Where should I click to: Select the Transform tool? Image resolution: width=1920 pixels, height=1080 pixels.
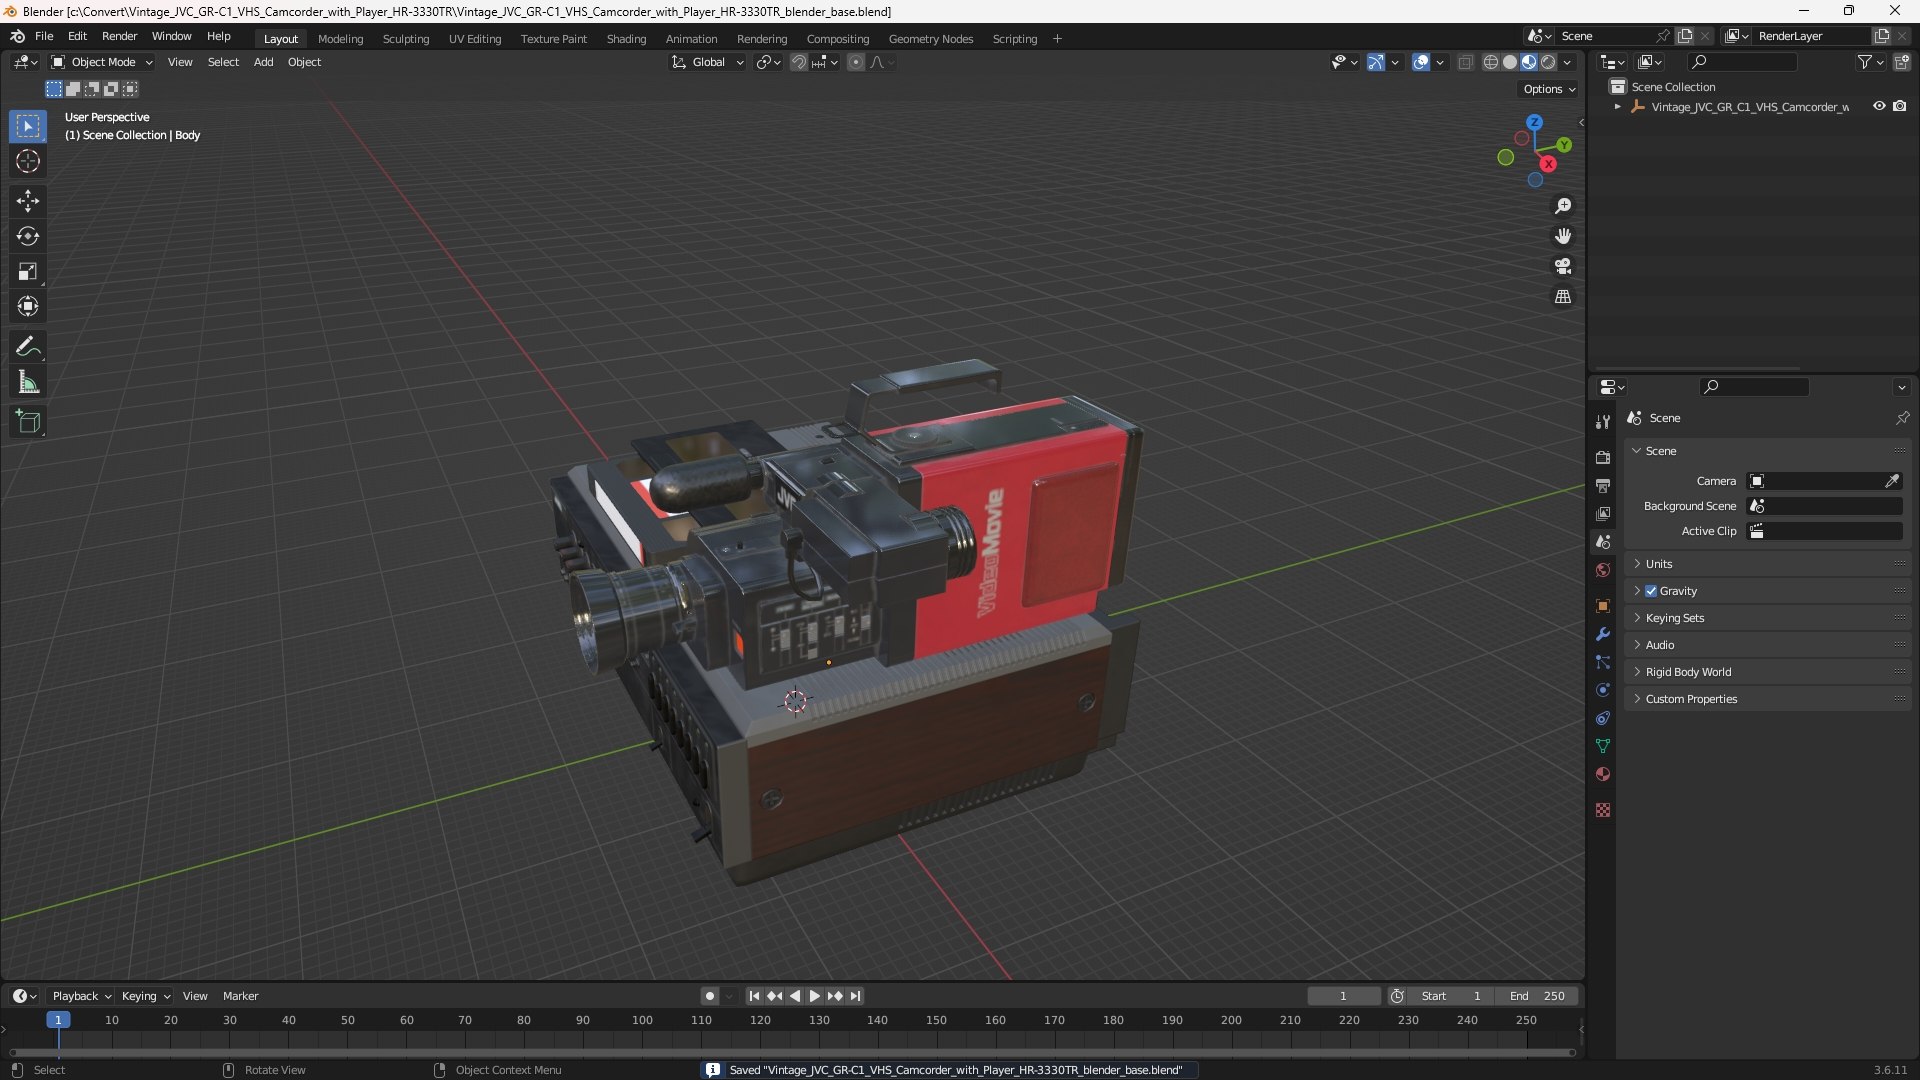coord(28,306)
